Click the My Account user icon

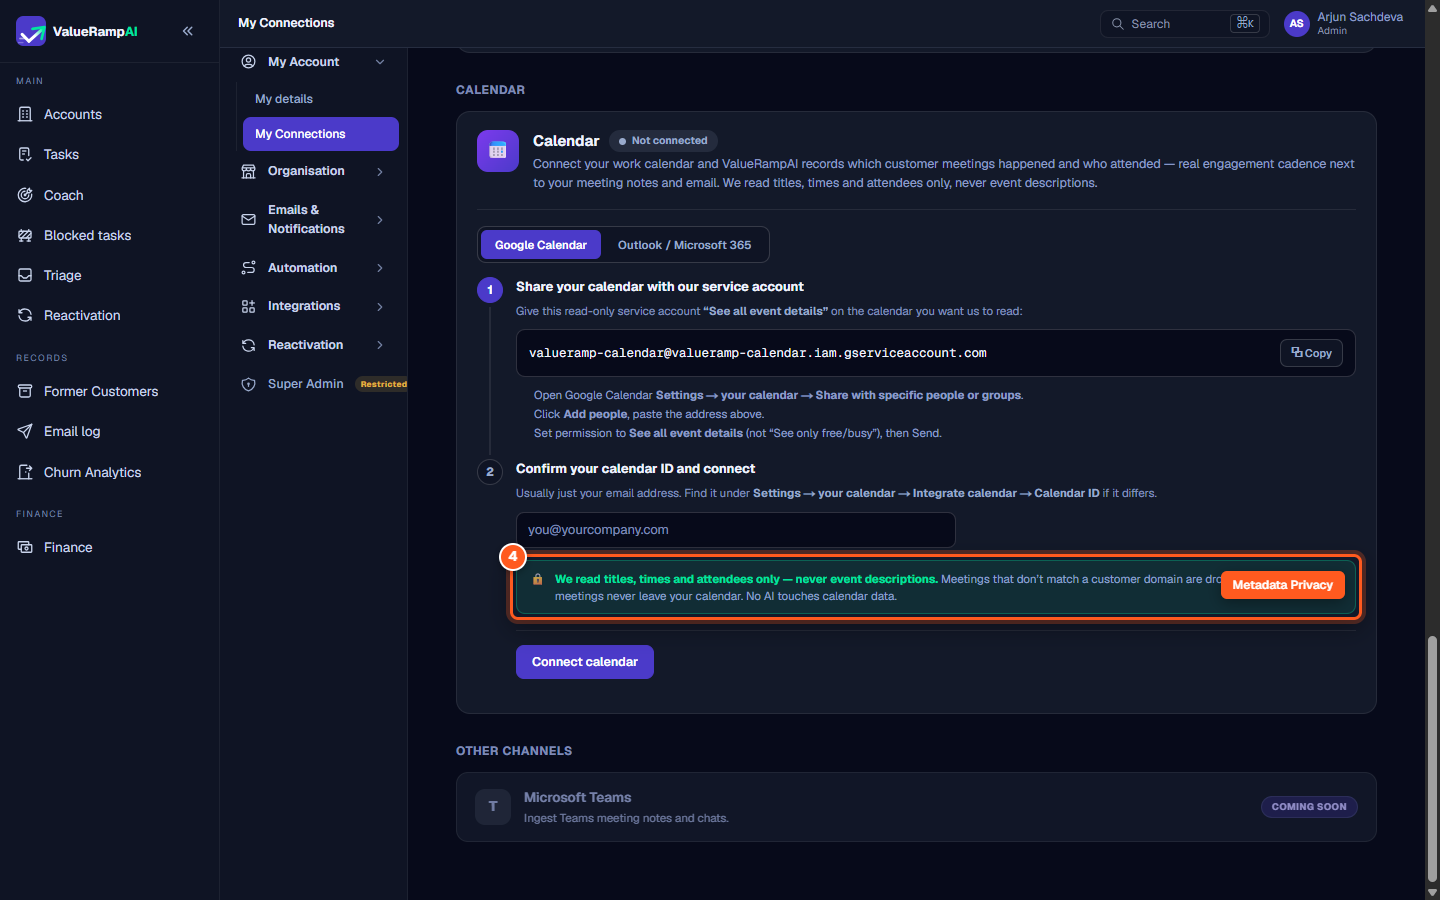(248, 62)
